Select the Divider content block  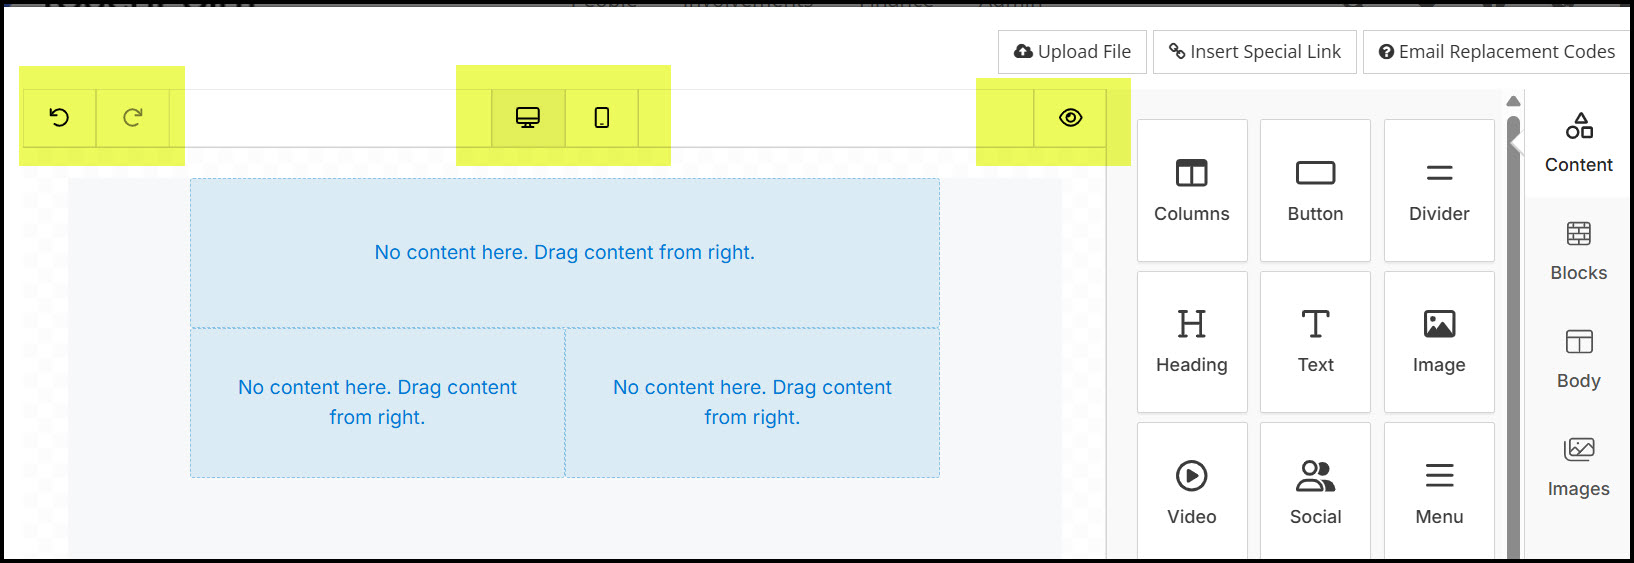click(1439, 190)
